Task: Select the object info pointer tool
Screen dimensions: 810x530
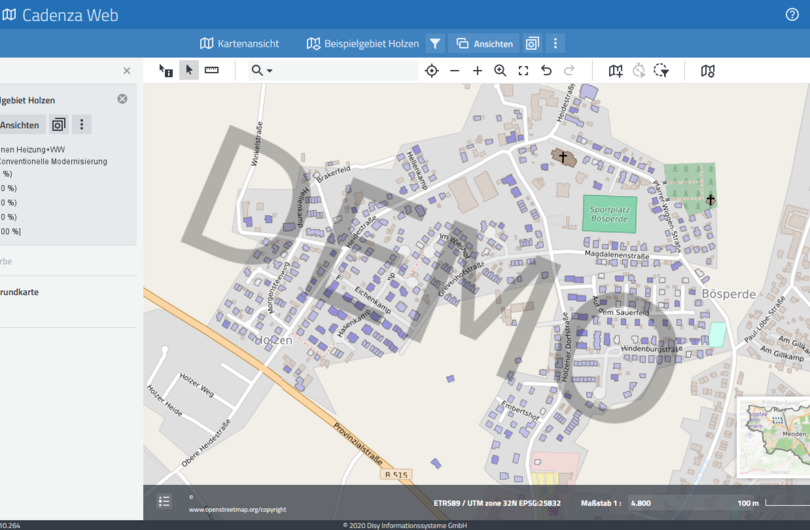Action: pyautogui.click(x=166, y=70)
